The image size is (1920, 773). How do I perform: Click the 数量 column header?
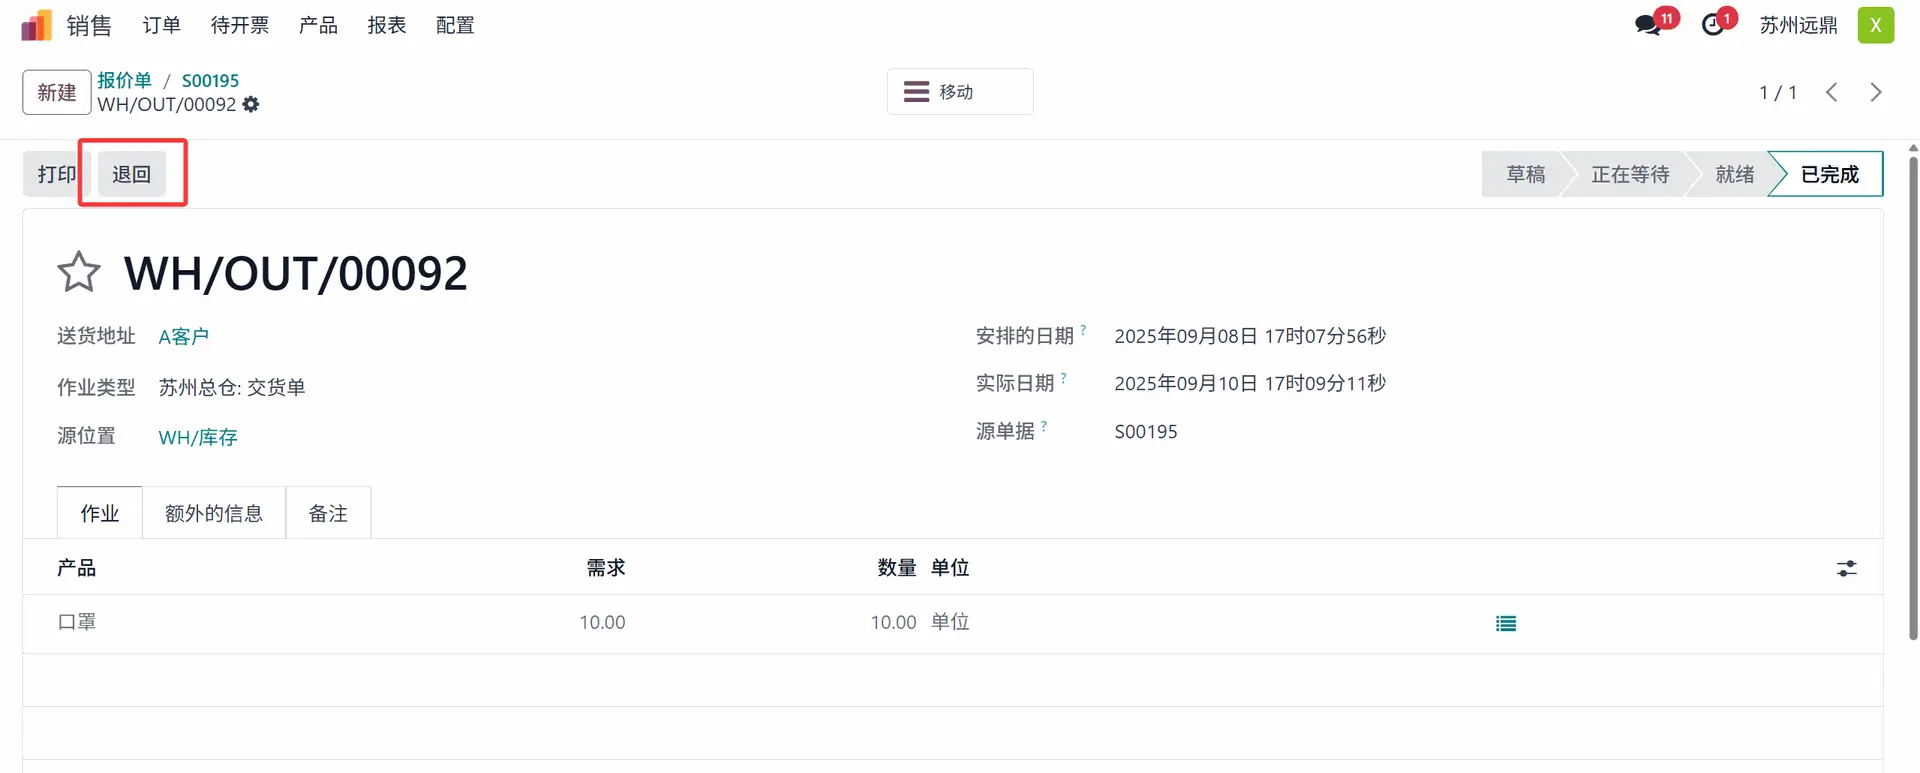click(897, 568)
